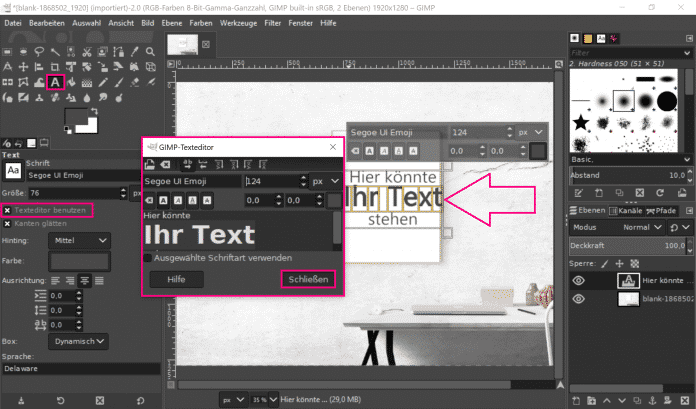The width and height of the screenshot is (696, 409).
Task: Toggle the 'Texteditor benutzen' checkbox
Action: click(8, 210)
